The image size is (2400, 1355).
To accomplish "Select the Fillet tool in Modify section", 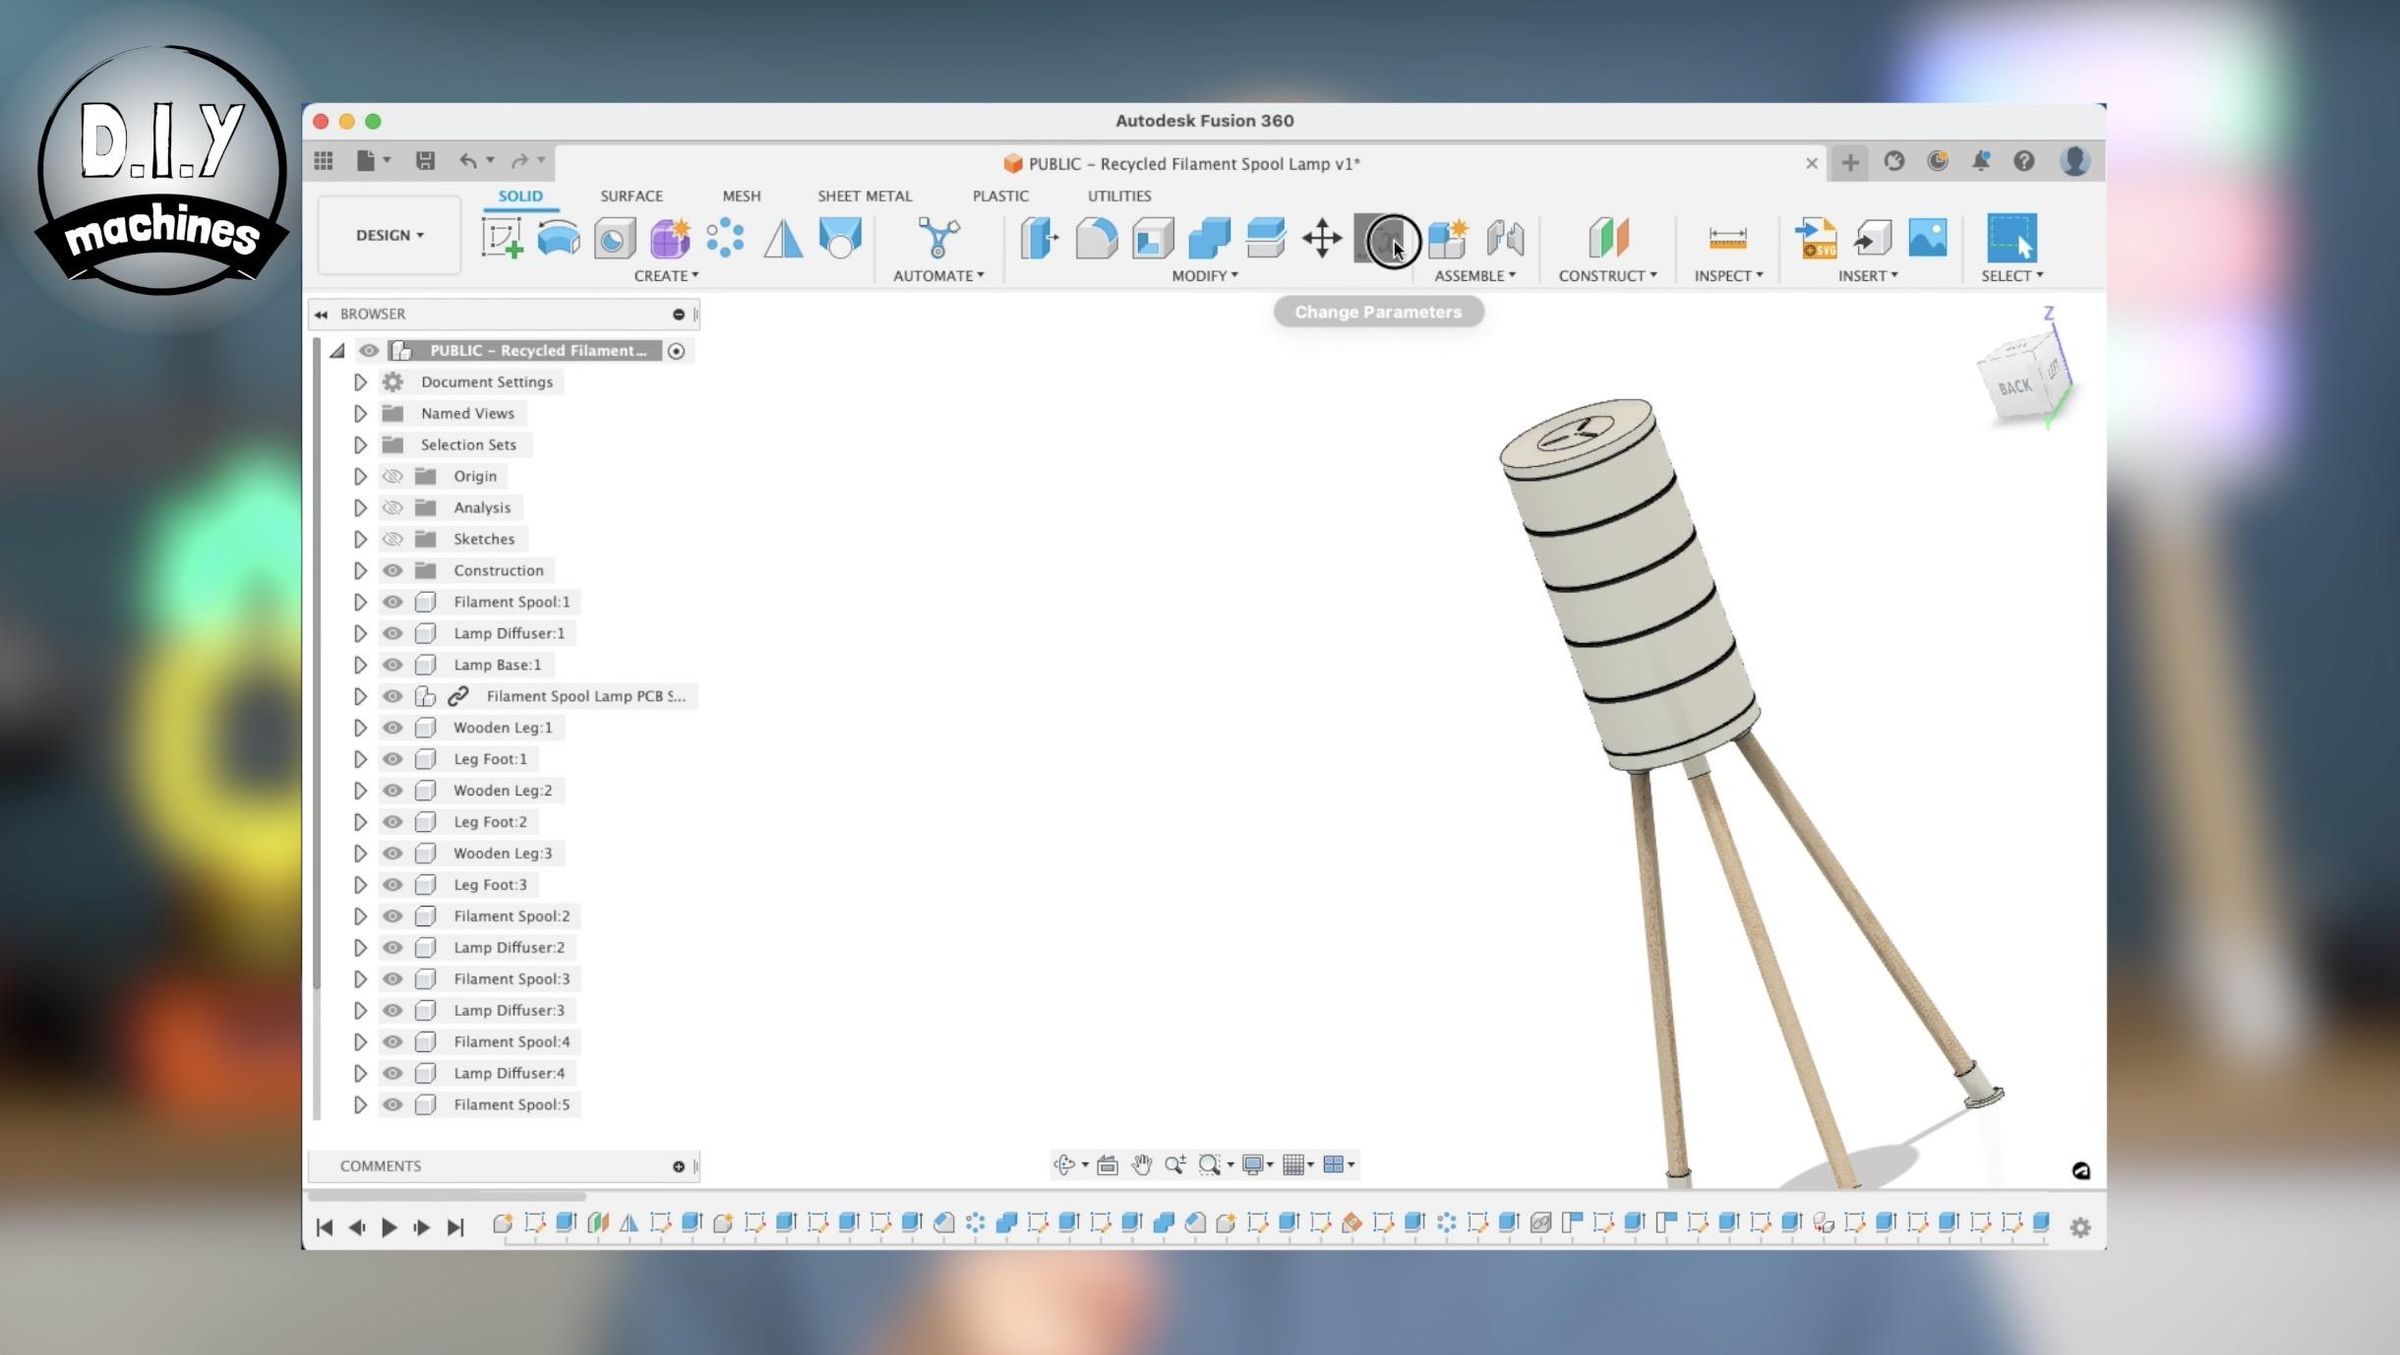I will coord(1095,240).
